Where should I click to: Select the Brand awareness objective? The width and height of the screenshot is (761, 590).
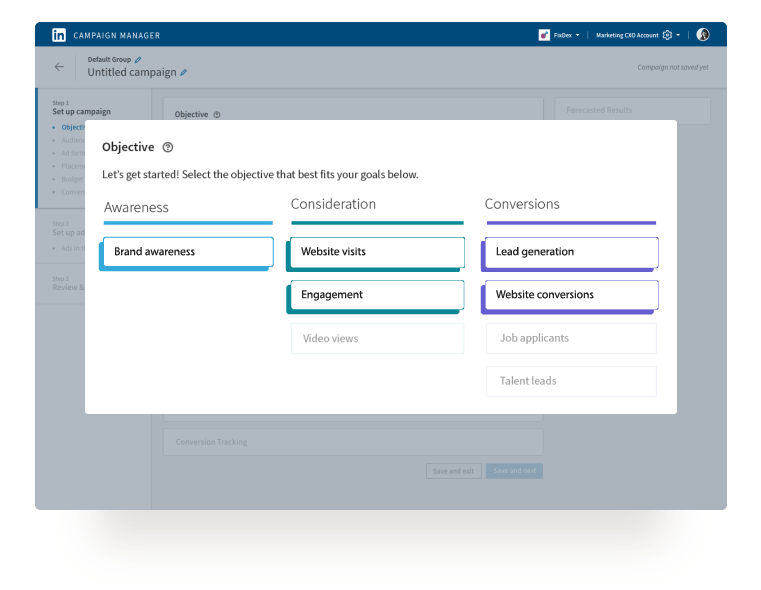pos(187,252)
